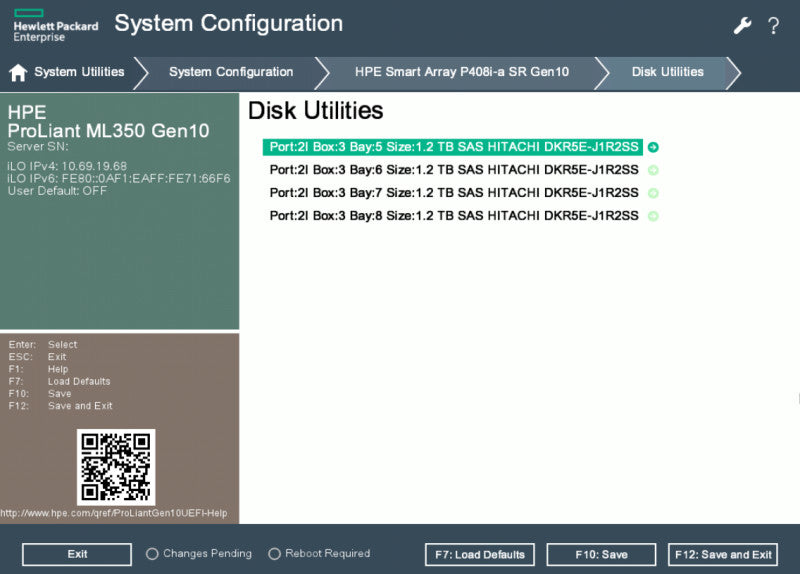
Task: Click the Exit button
Action: tap(77, 554)
